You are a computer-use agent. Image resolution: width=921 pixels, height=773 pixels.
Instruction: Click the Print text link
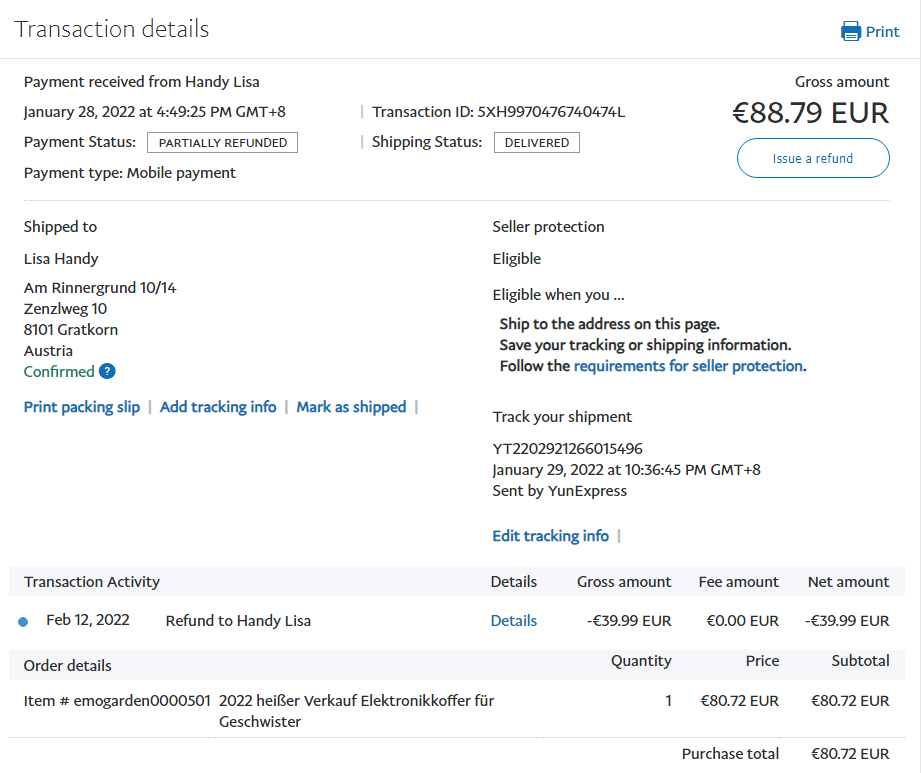coord(882,31)
